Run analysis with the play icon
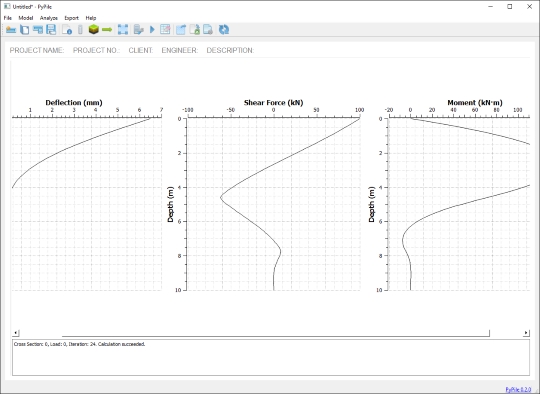 pyautogui.click(x=152, y=30)
